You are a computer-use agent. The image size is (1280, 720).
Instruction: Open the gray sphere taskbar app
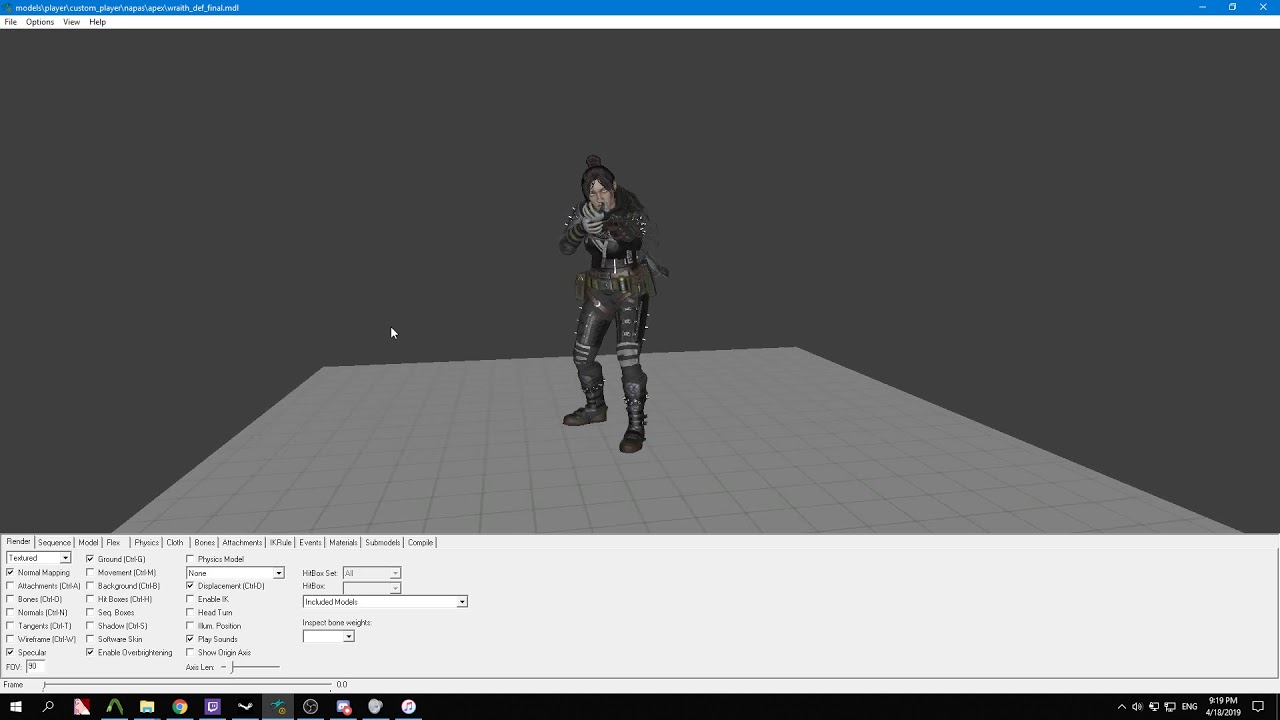click(376, 707)
